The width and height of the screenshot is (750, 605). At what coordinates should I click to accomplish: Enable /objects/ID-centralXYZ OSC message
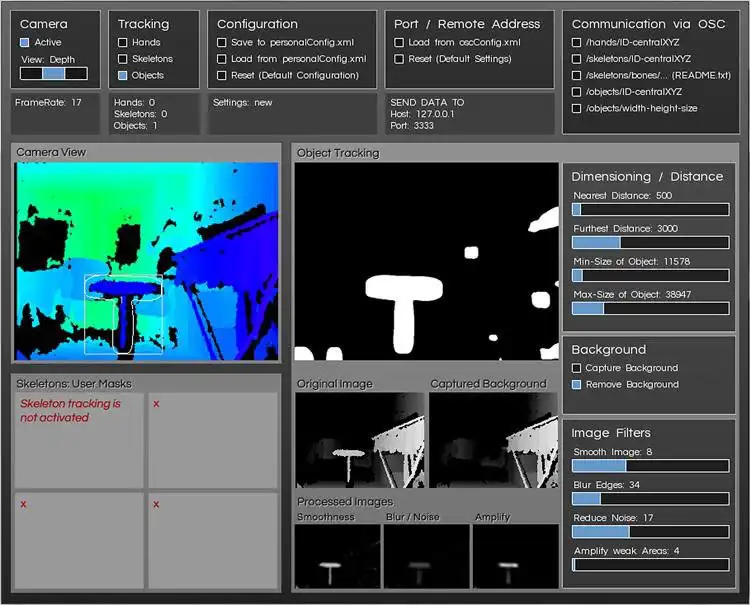click(x=576, y=92)
